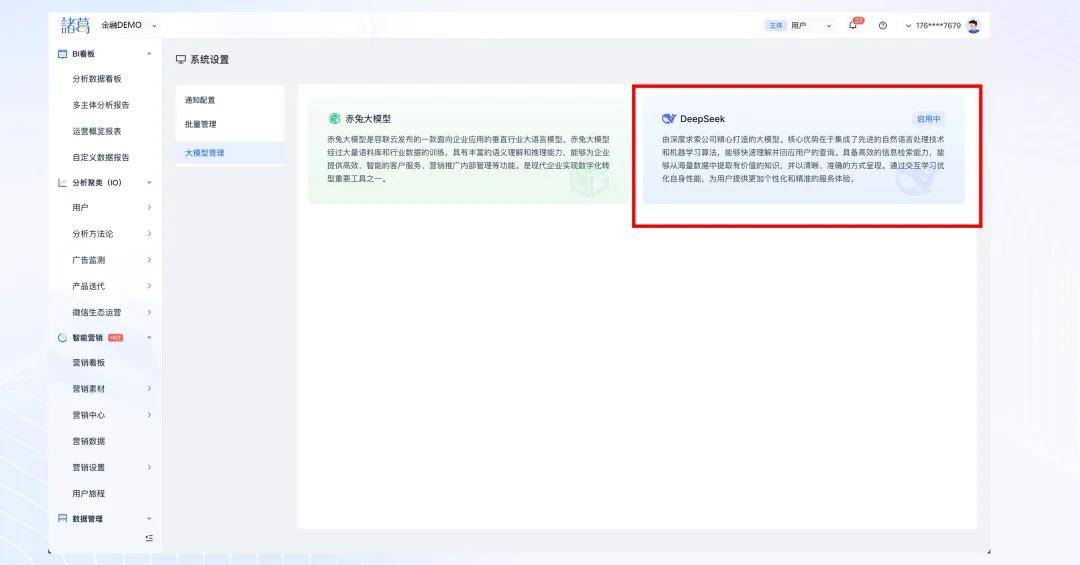Open the 176****7679 account dropdown

pos(933,25)
